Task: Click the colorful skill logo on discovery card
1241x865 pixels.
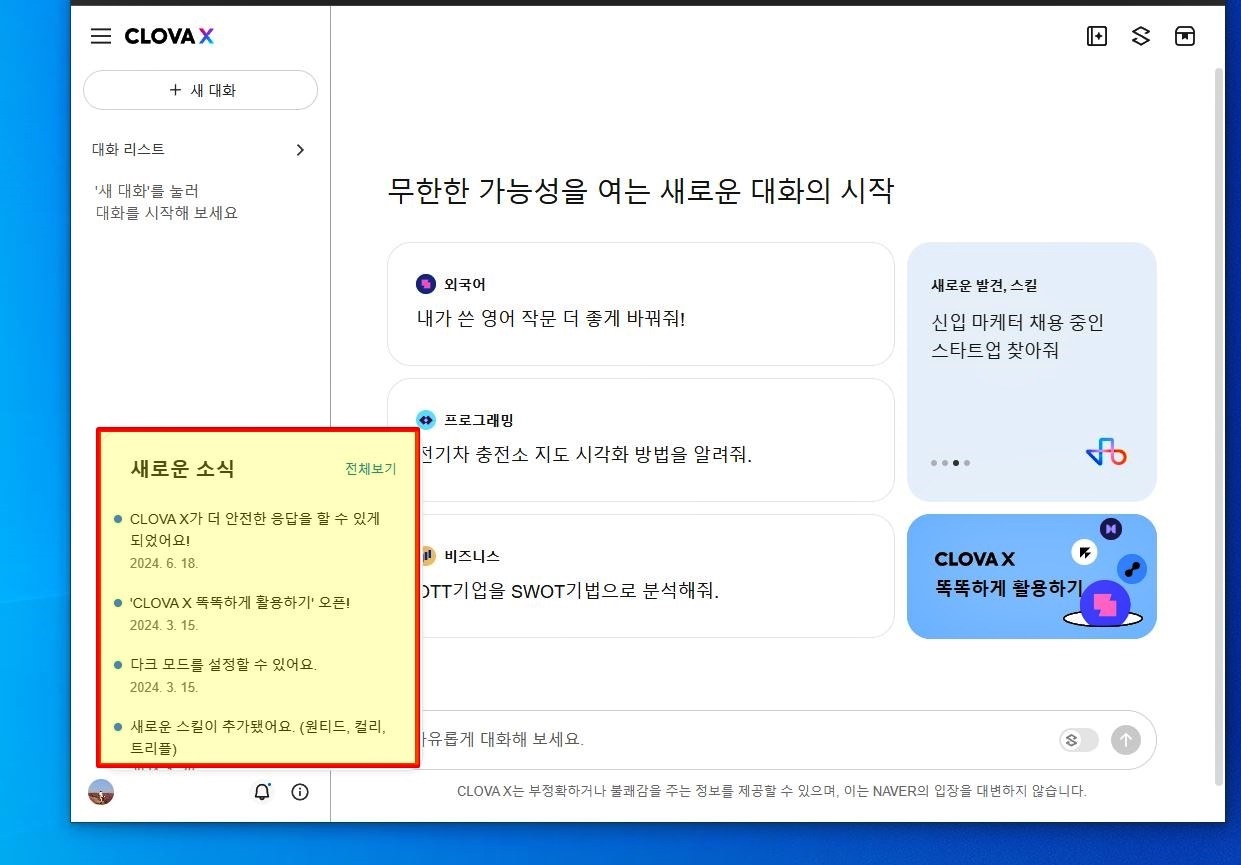Action: point(1106,454)
